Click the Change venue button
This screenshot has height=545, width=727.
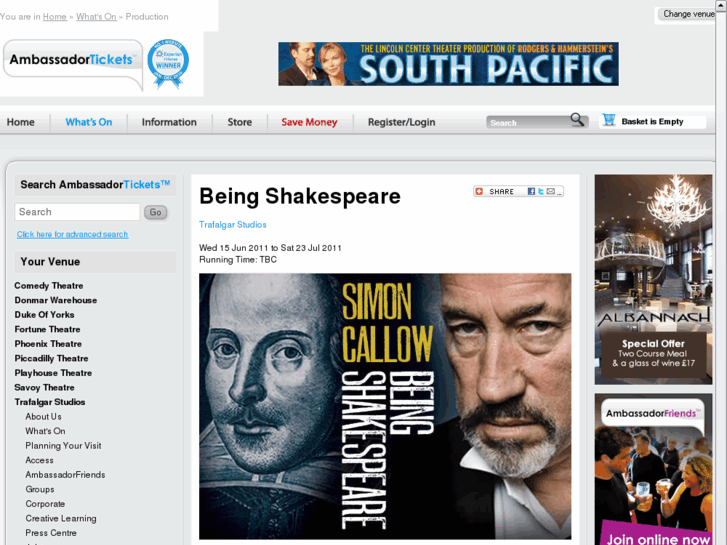point(687,14)
